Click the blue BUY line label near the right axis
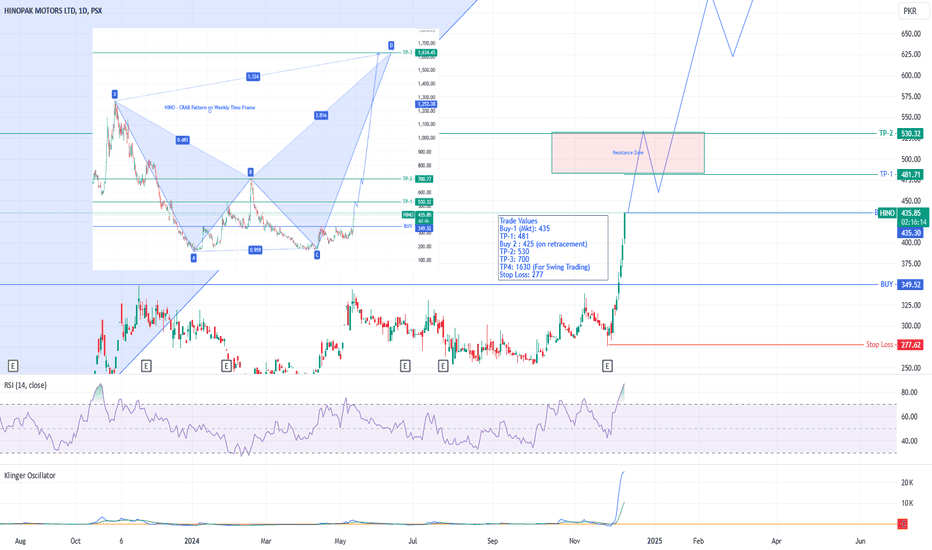Image resolution: width=932 pixels, height=550 pixels. (x=886, y=285)
